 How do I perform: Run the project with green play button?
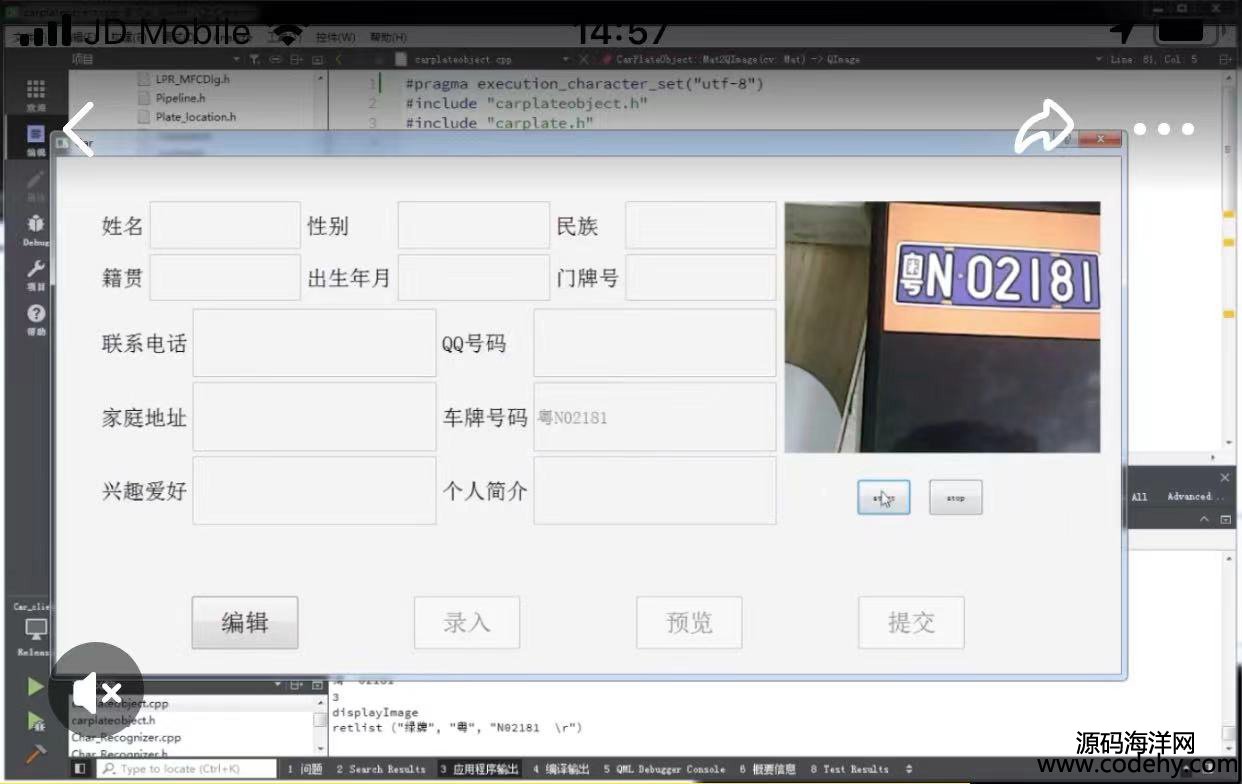point(36,686)
